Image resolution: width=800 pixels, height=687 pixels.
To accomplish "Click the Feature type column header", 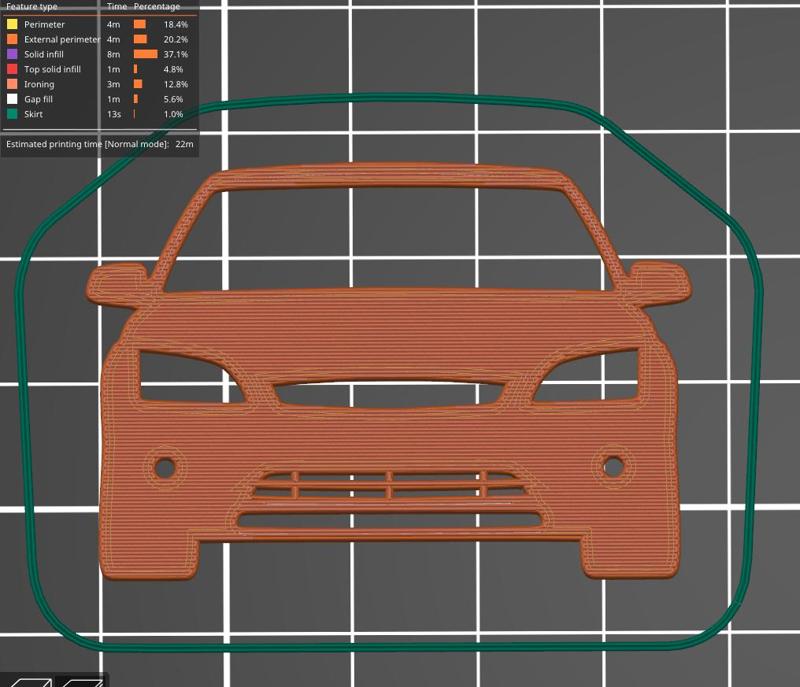I will click(x=32, y=6).
